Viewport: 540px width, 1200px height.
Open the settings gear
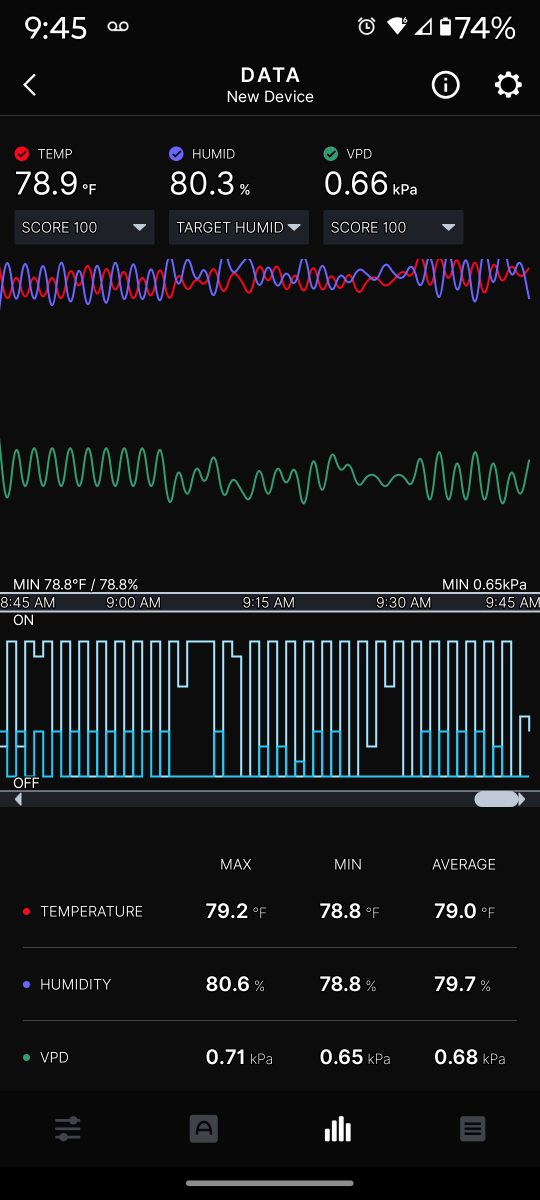[508, 85]
